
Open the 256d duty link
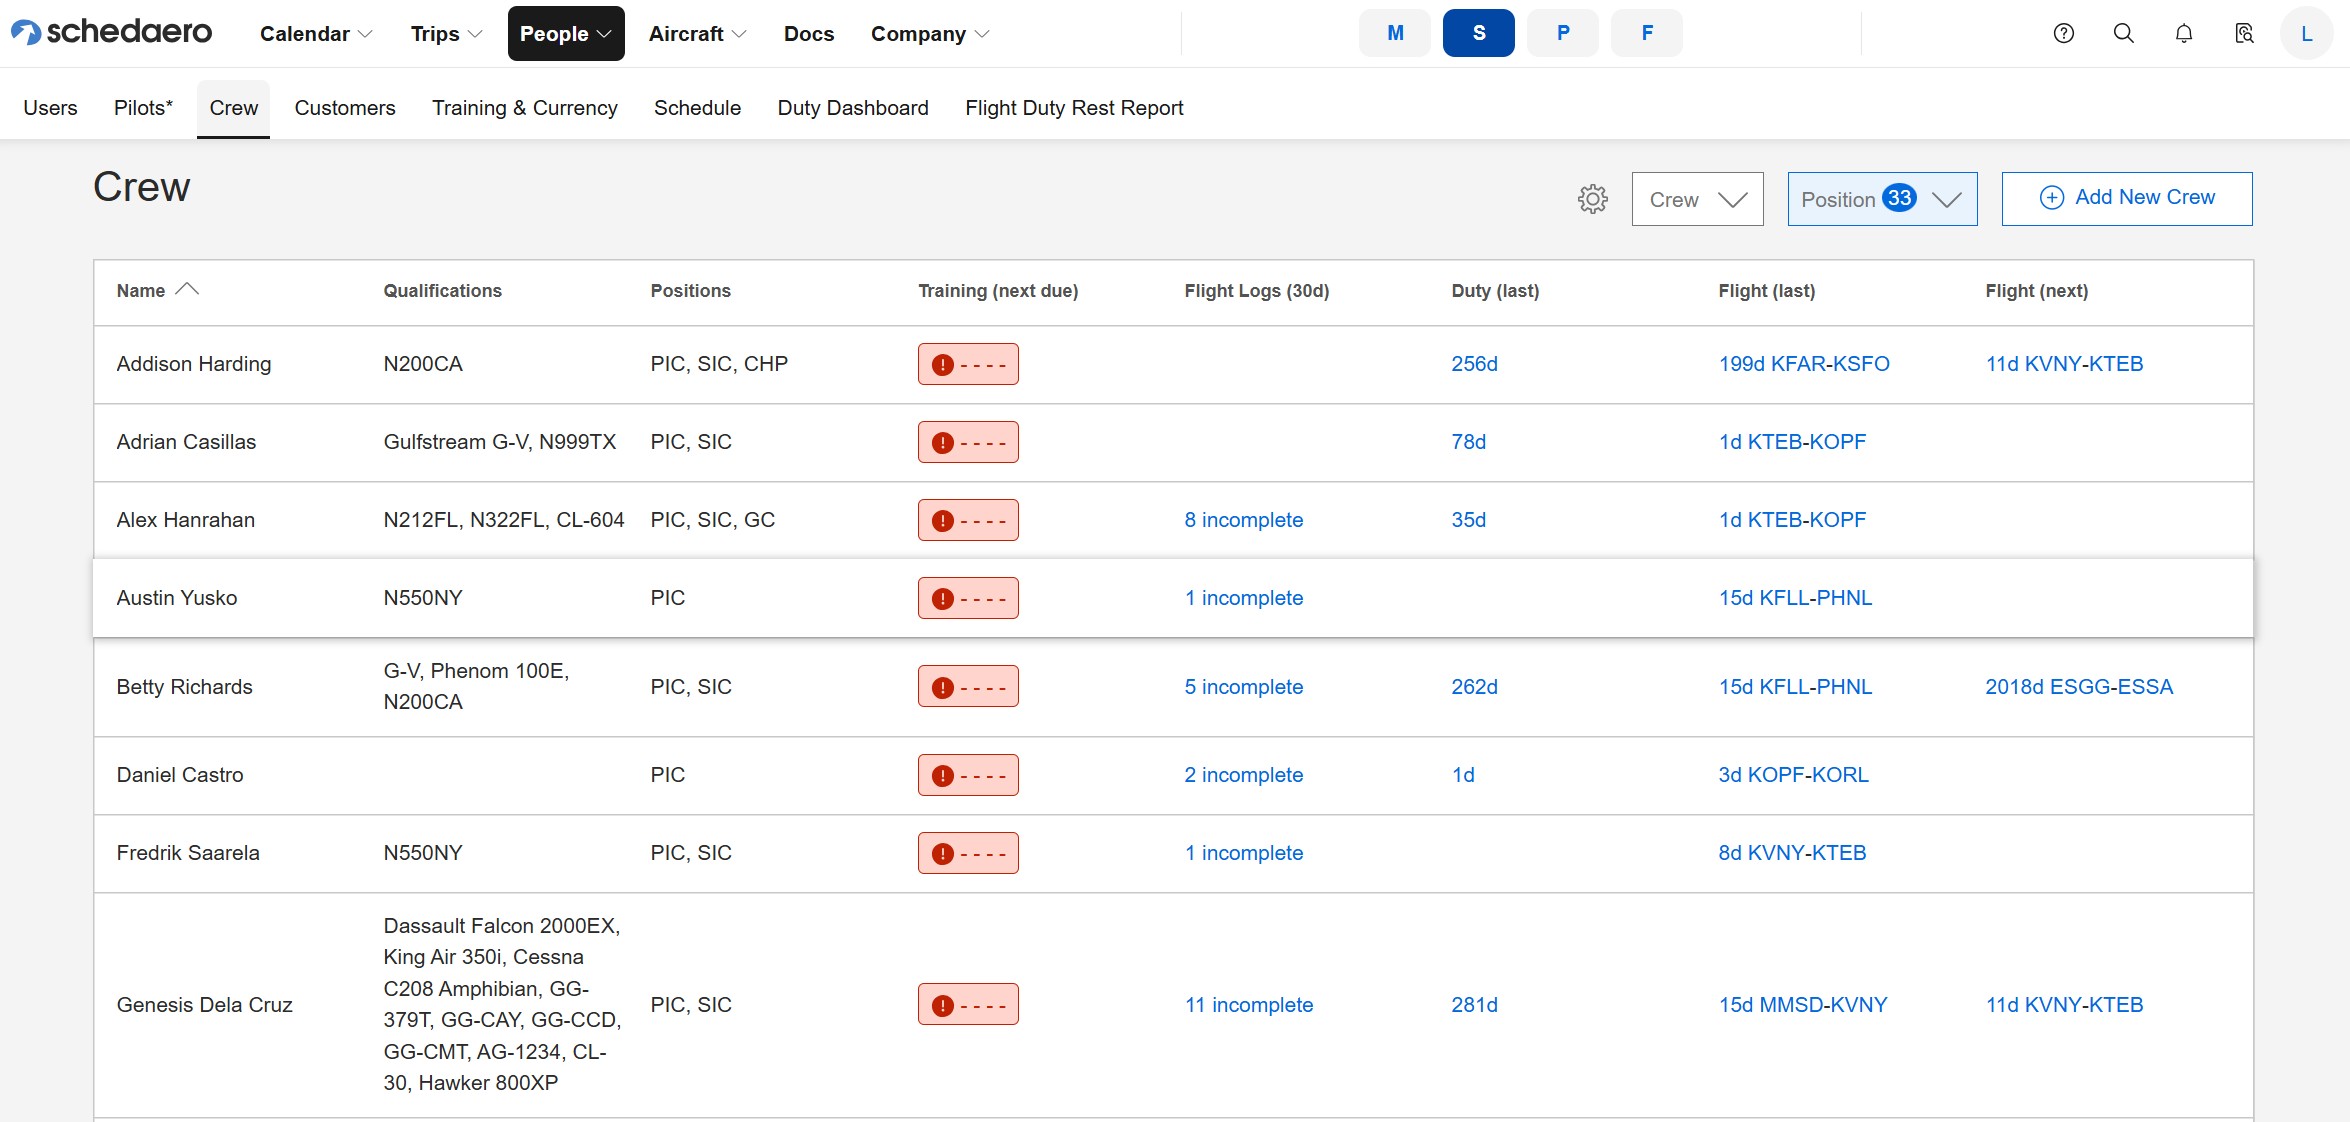(x=1474, y=364)
